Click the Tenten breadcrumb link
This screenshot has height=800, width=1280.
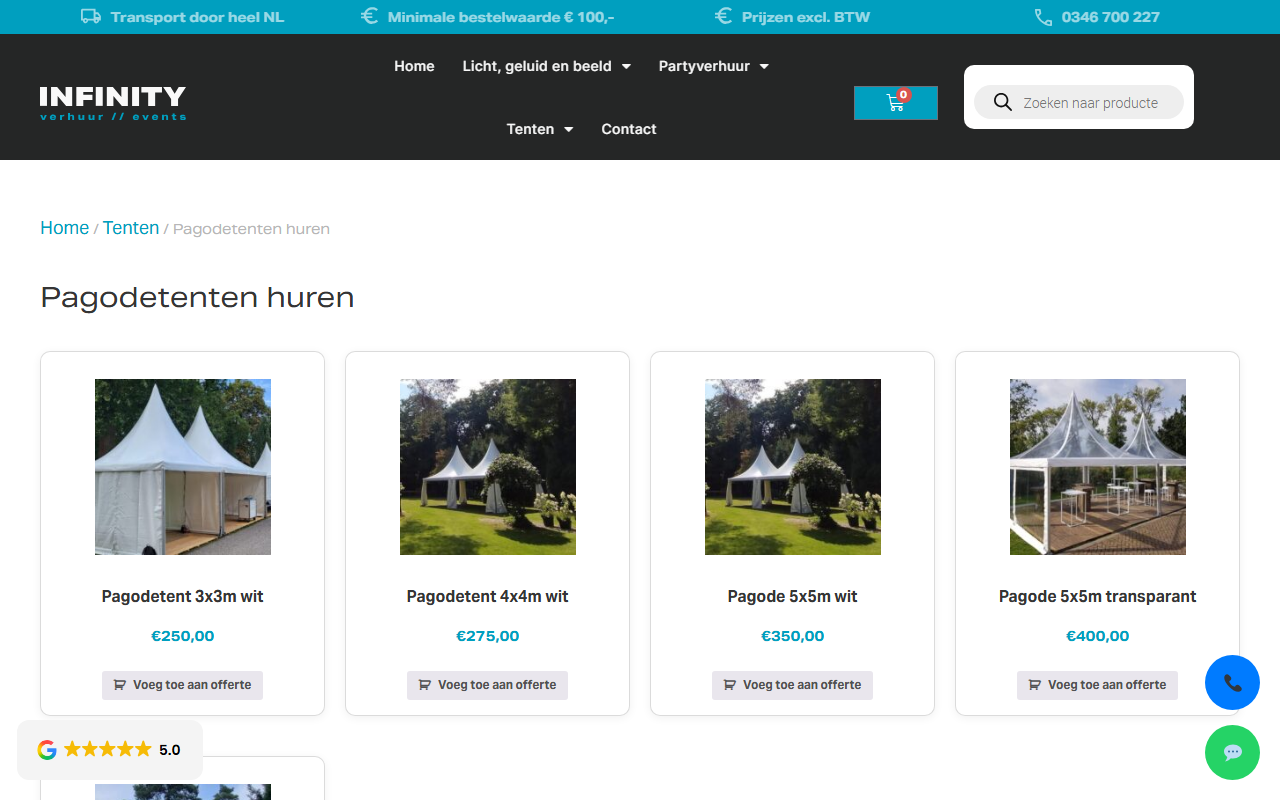[x=131, y=228]
